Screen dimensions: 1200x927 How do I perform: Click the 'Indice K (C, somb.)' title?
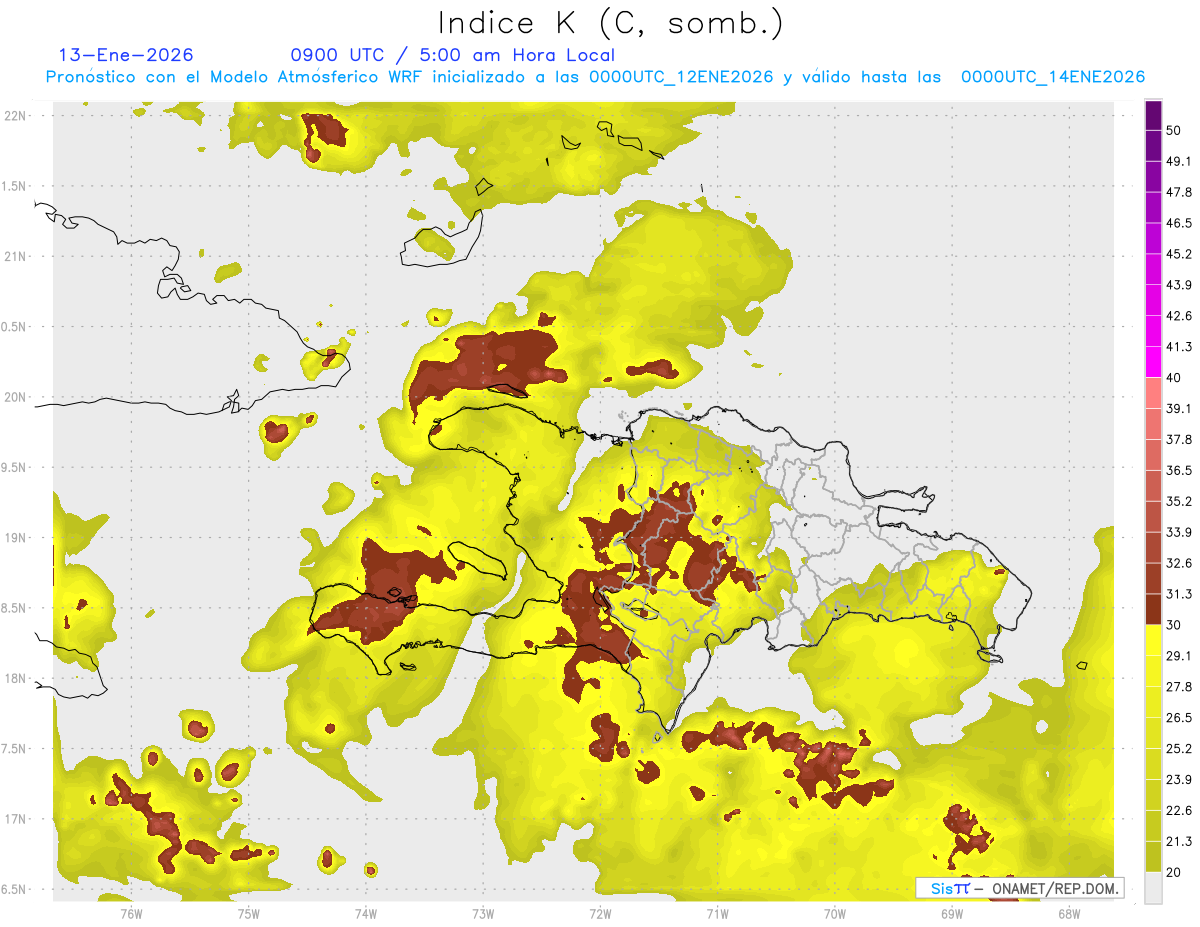tap(611, 24)
